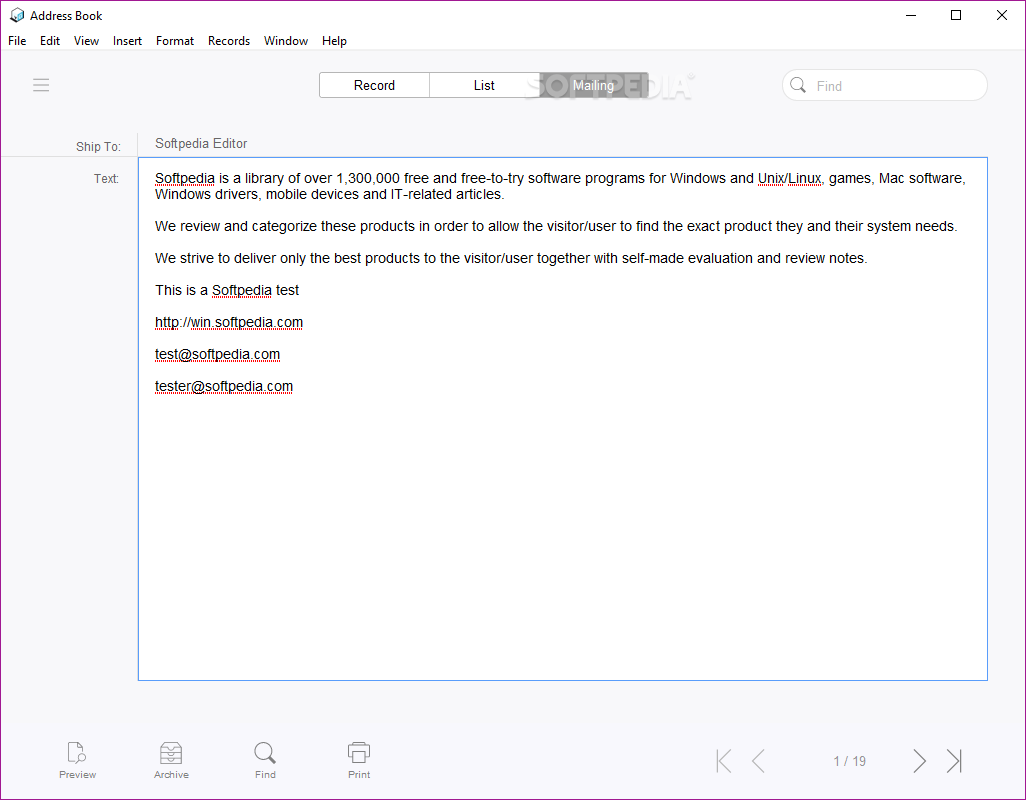Click the 'Text:' field label
1026x800 pixels.
106,179
